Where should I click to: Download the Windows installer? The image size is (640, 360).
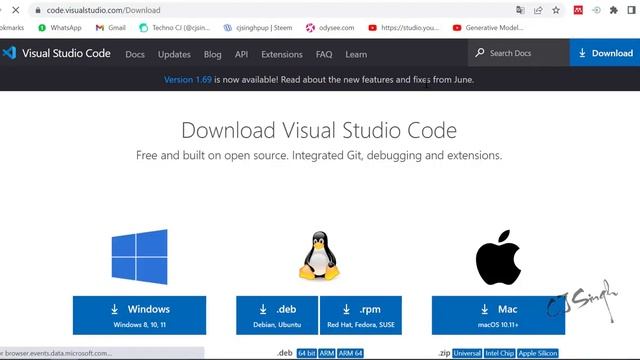coord(140,315)
